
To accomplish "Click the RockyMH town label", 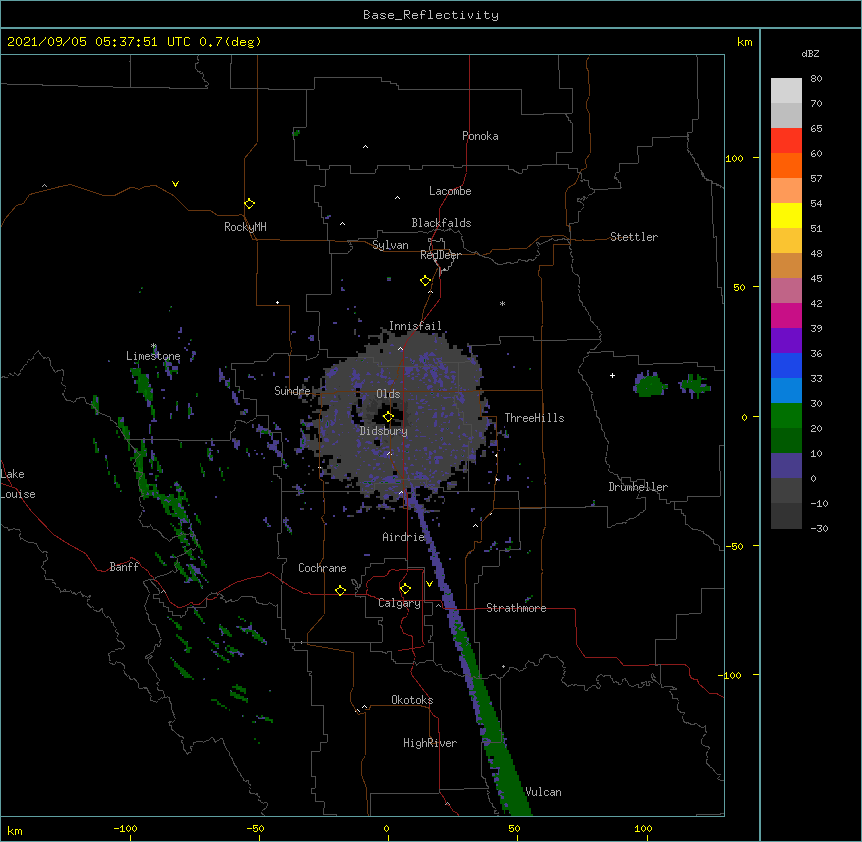I will (x=245, y=227).
